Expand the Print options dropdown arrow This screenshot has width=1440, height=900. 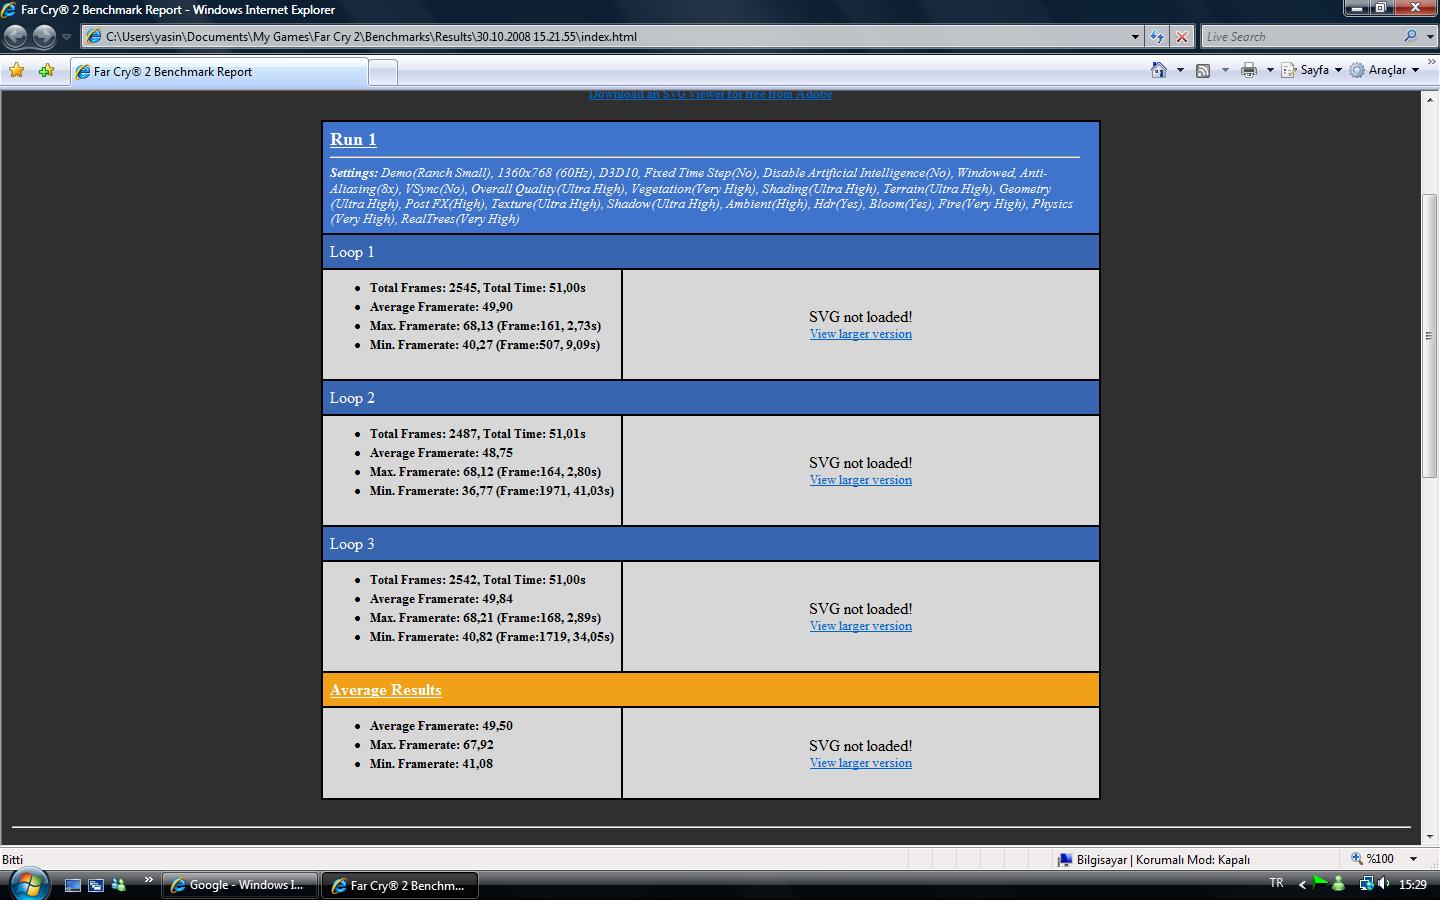pyautogui.click(x=1270, y=70)
